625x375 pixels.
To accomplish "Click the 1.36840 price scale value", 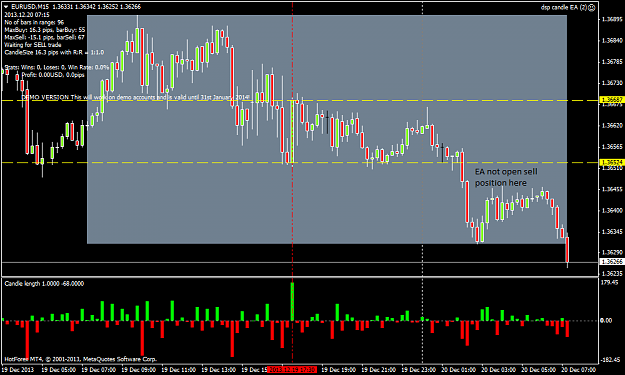I will click(612, 41).
